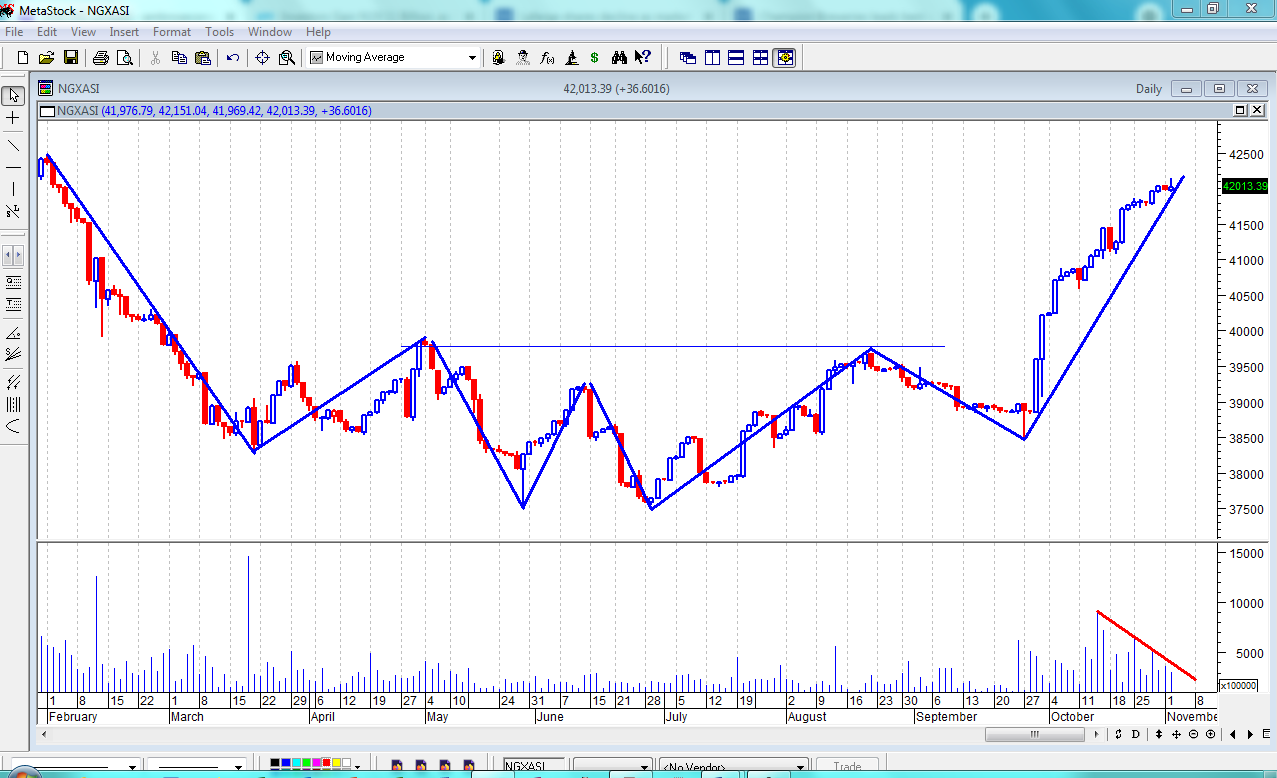Open the Format menu
1277x778 pixels.
(x=171, y=31)
